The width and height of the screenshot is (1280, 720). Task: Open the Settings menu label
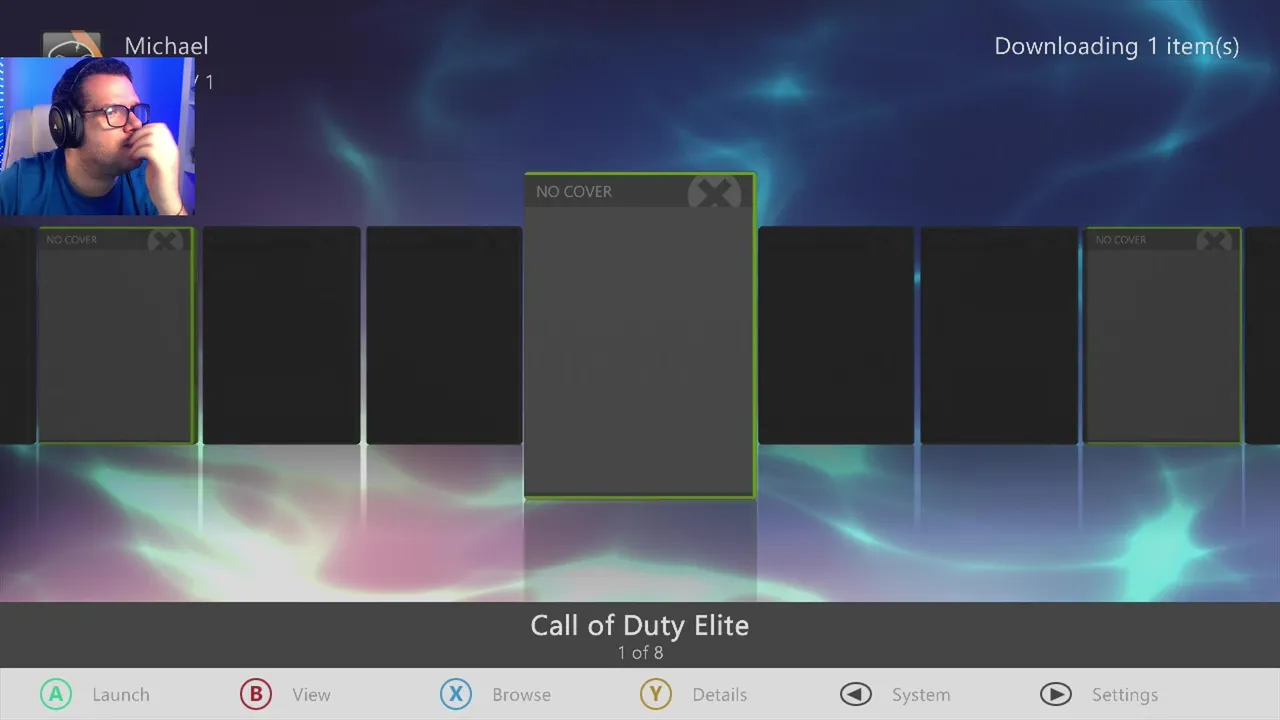(1125, 695)
